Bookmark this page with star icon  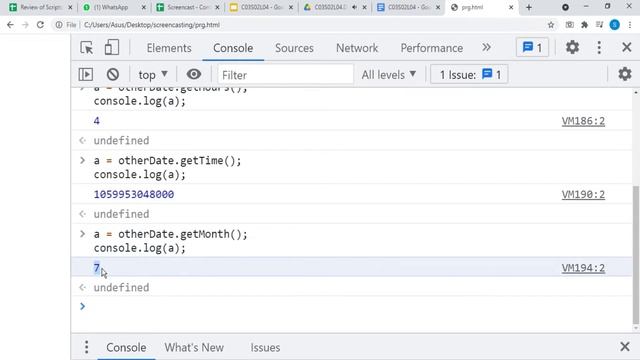[551, 25]
